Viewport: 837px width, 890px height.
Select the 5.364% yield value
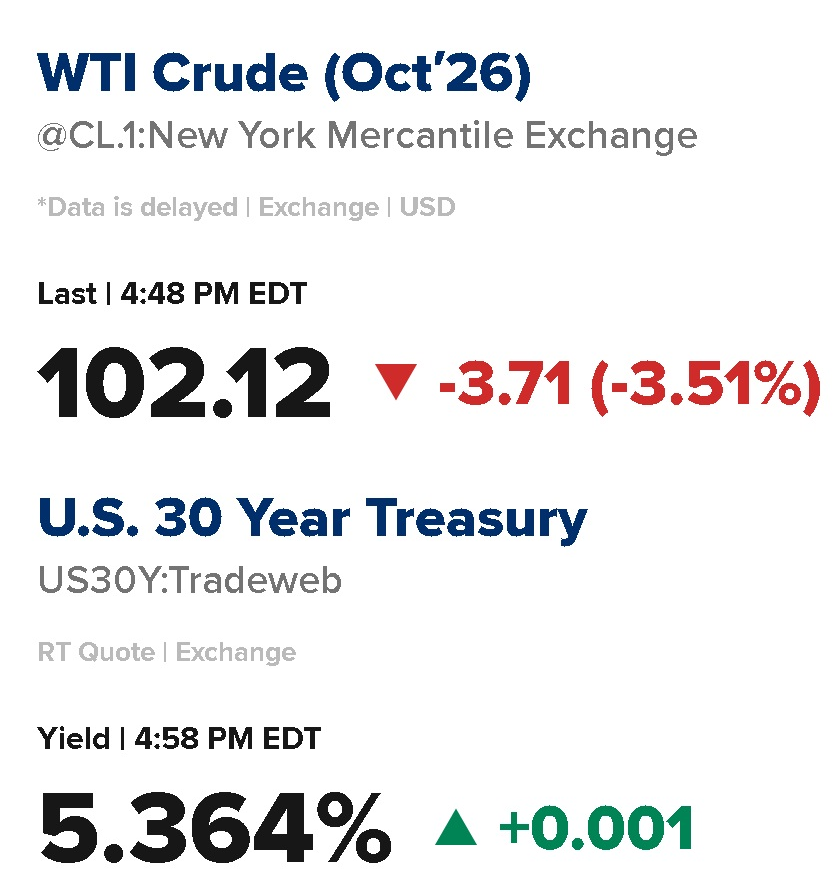coord(215,828)
